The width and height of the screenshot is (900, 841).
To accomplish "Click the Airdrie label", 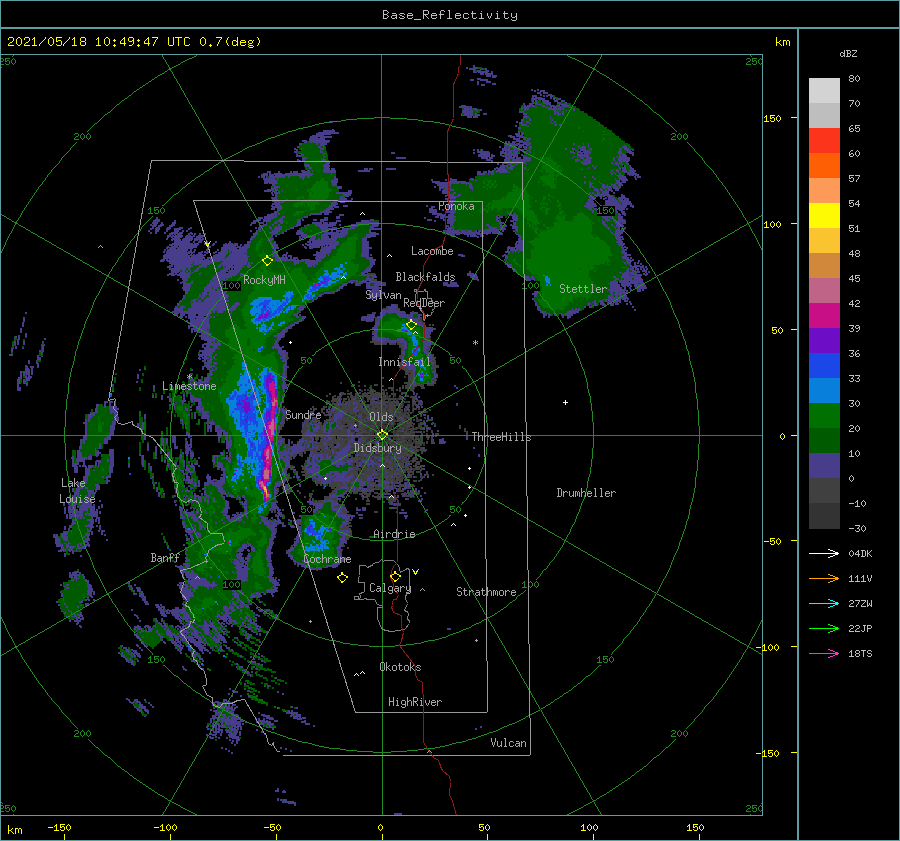I will [394, 534].
